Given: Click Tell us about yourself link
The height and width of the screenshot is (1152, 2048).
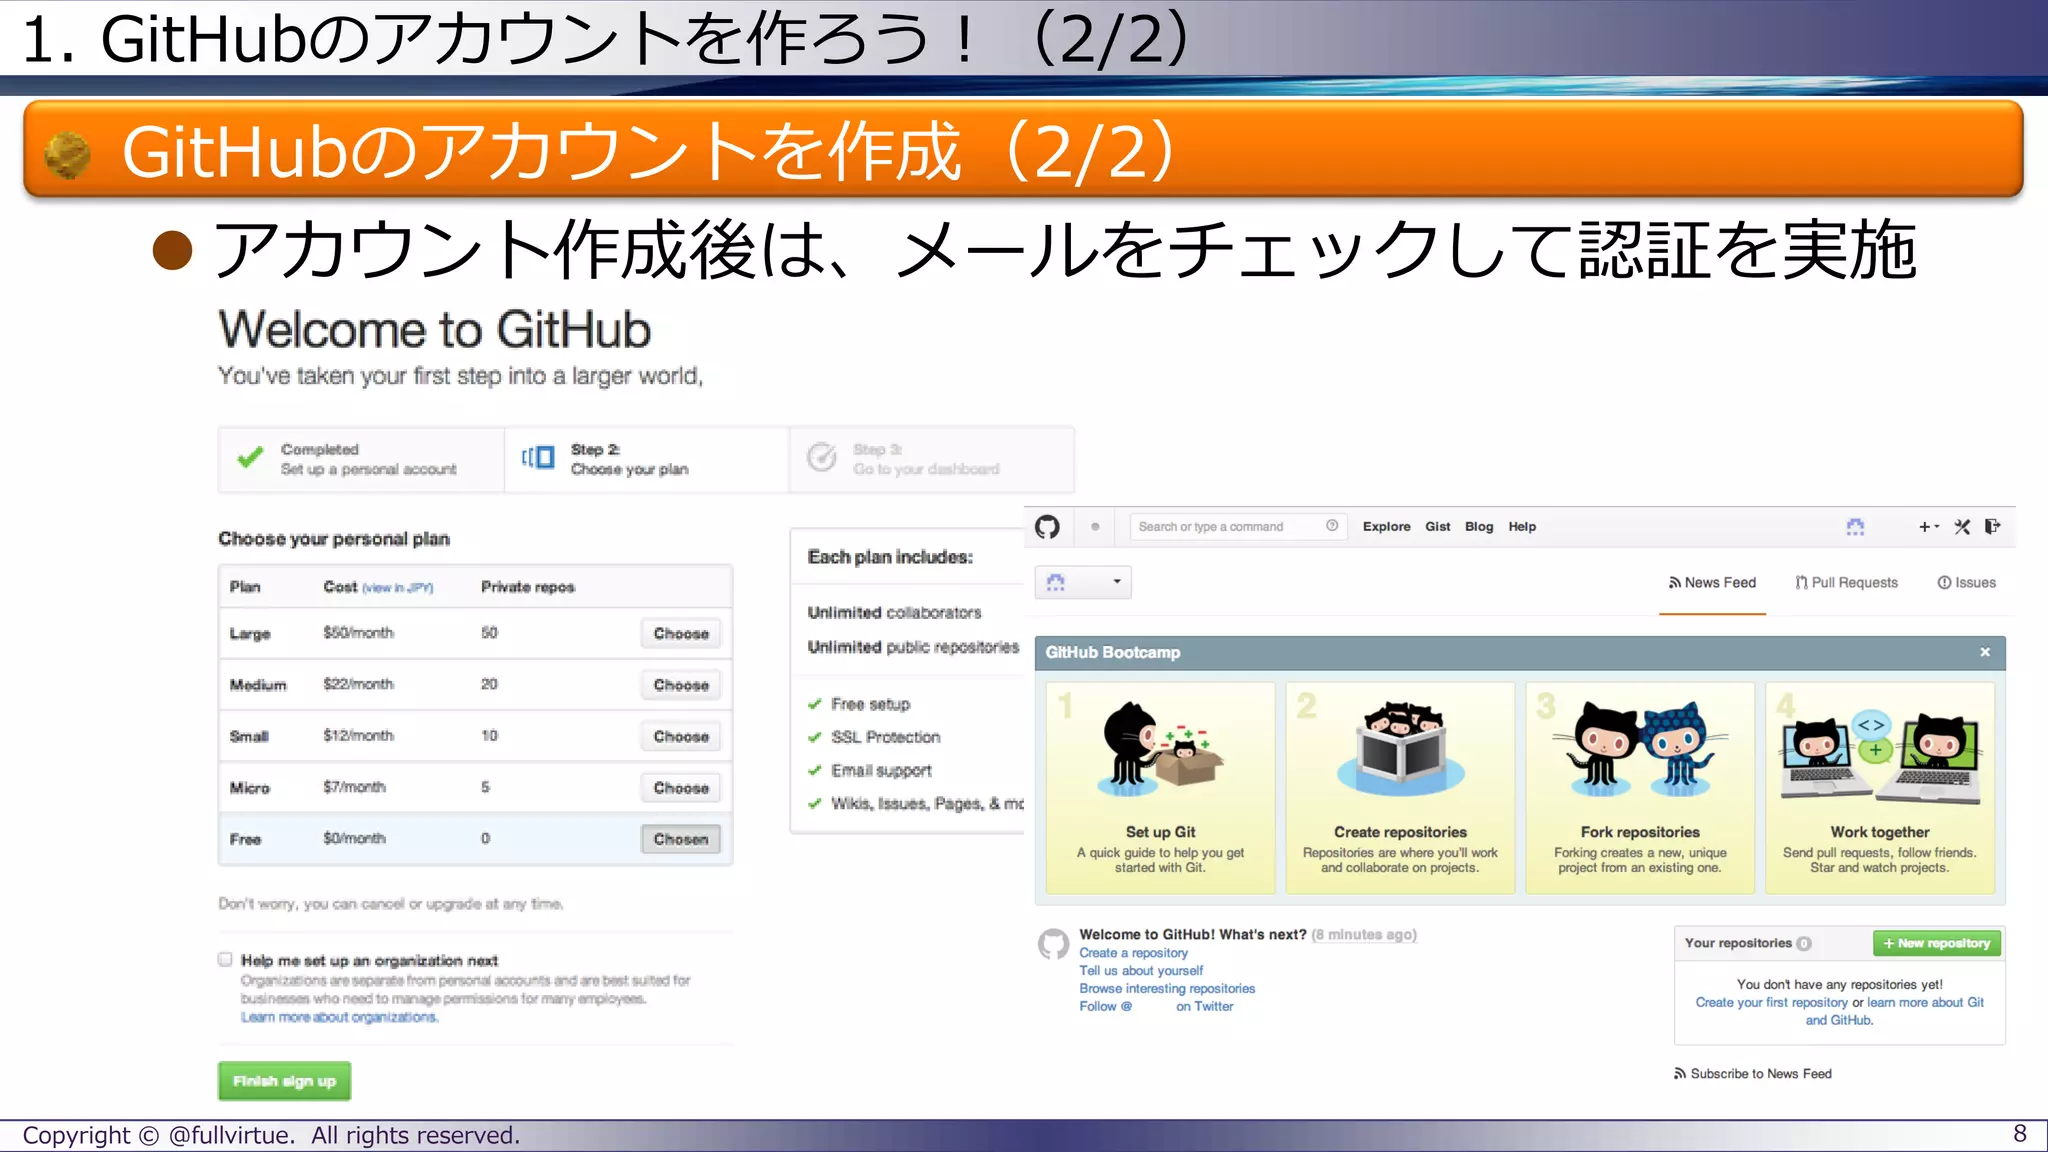Looking at the screenshot, I should click(1141, 971).
